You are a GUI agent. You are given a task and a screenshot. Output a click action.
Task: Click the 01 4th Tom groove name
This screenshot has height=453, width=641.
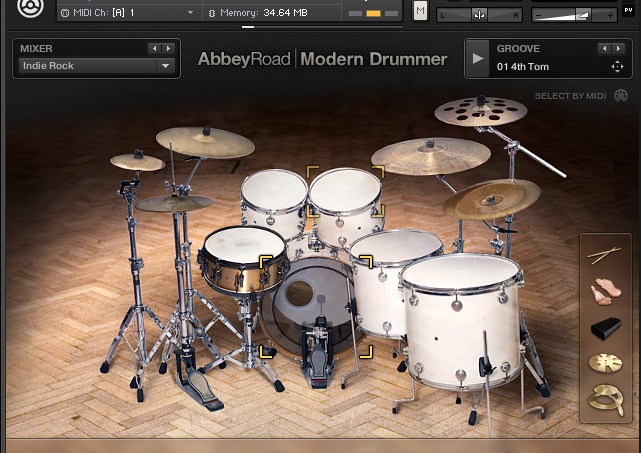[523, 67]
